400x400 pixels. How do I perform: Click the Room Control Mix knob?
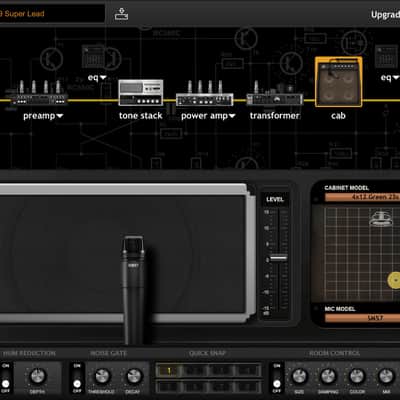(386, 376)
